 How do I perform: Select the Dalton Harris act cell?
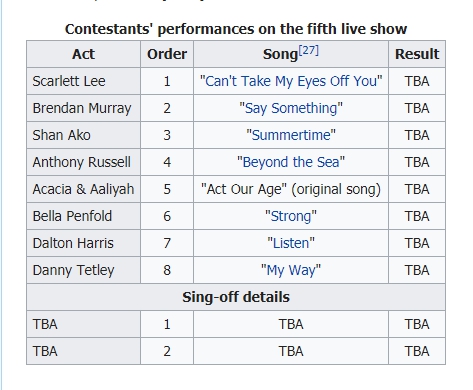[84, 243]
